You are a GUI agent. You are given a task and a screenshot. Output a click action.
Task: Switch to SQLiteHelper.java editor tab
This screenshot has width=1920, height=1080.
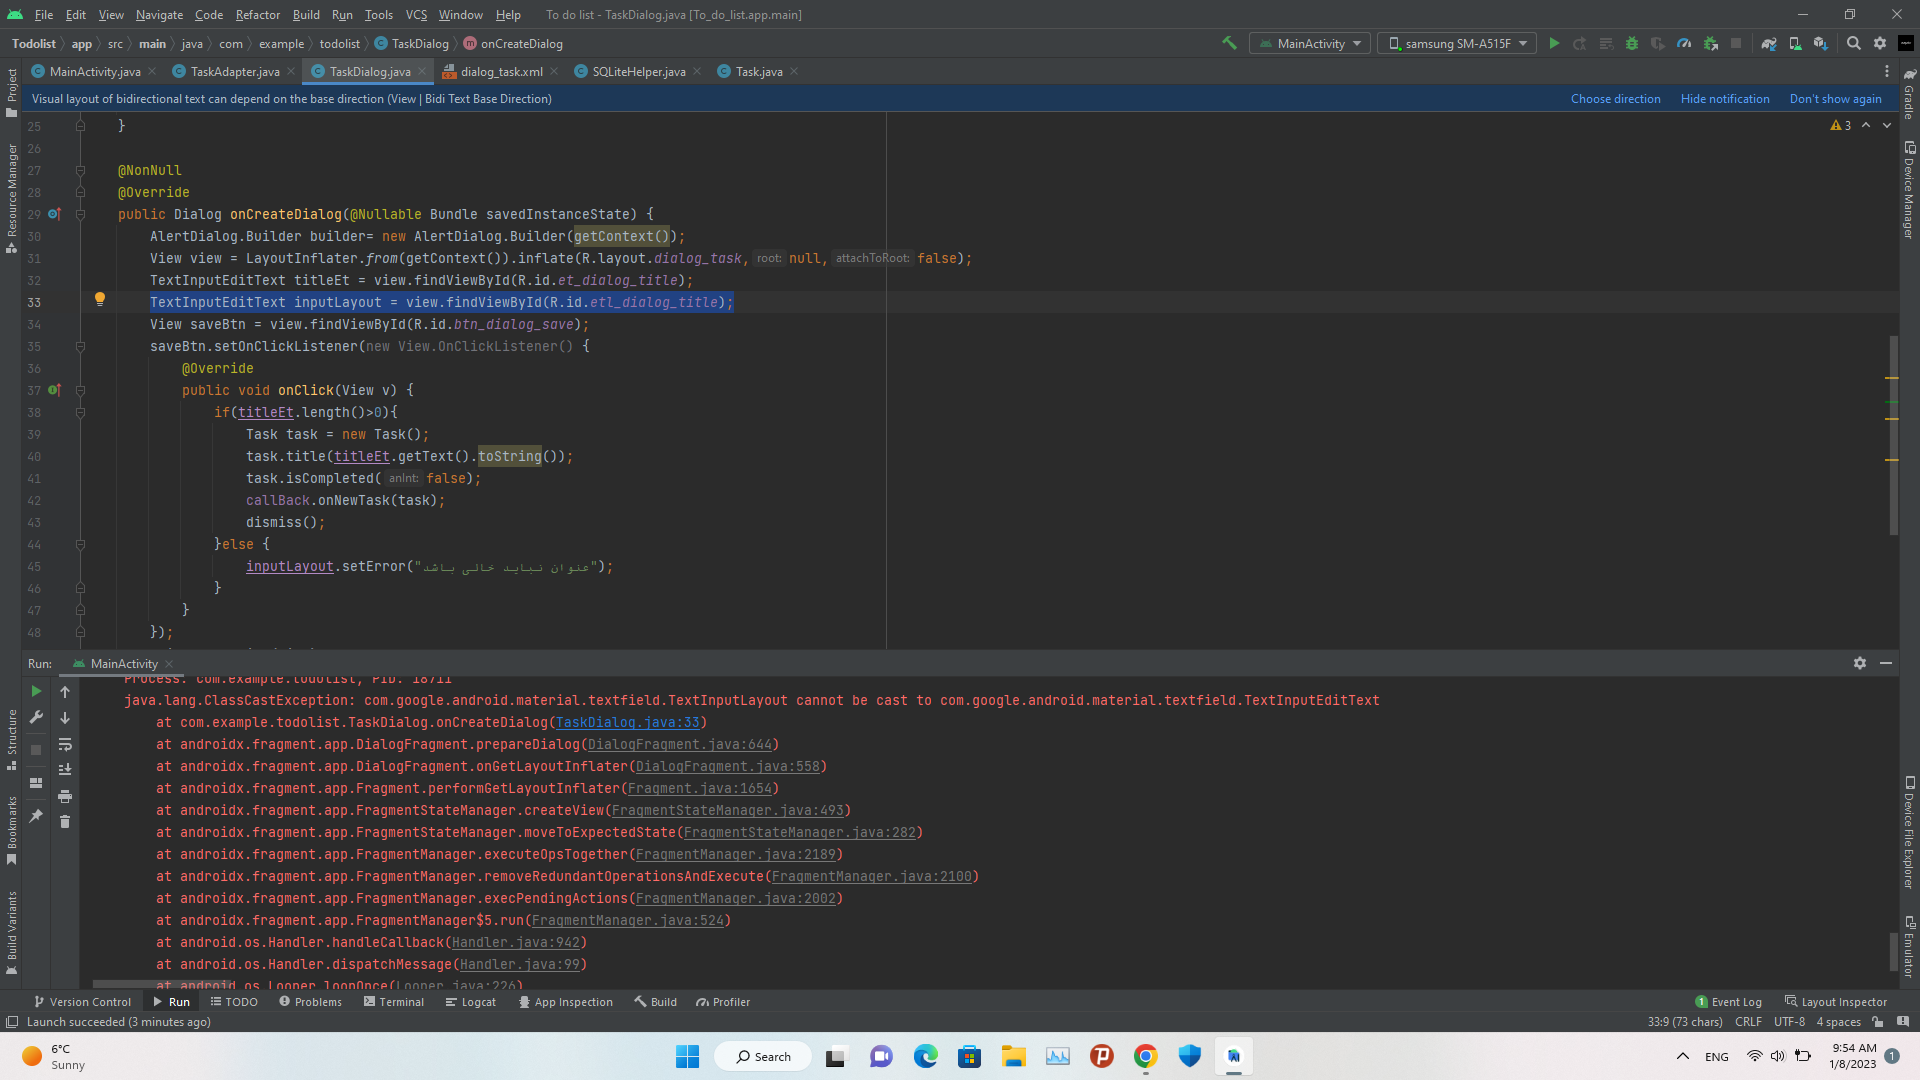pos(638,71)
